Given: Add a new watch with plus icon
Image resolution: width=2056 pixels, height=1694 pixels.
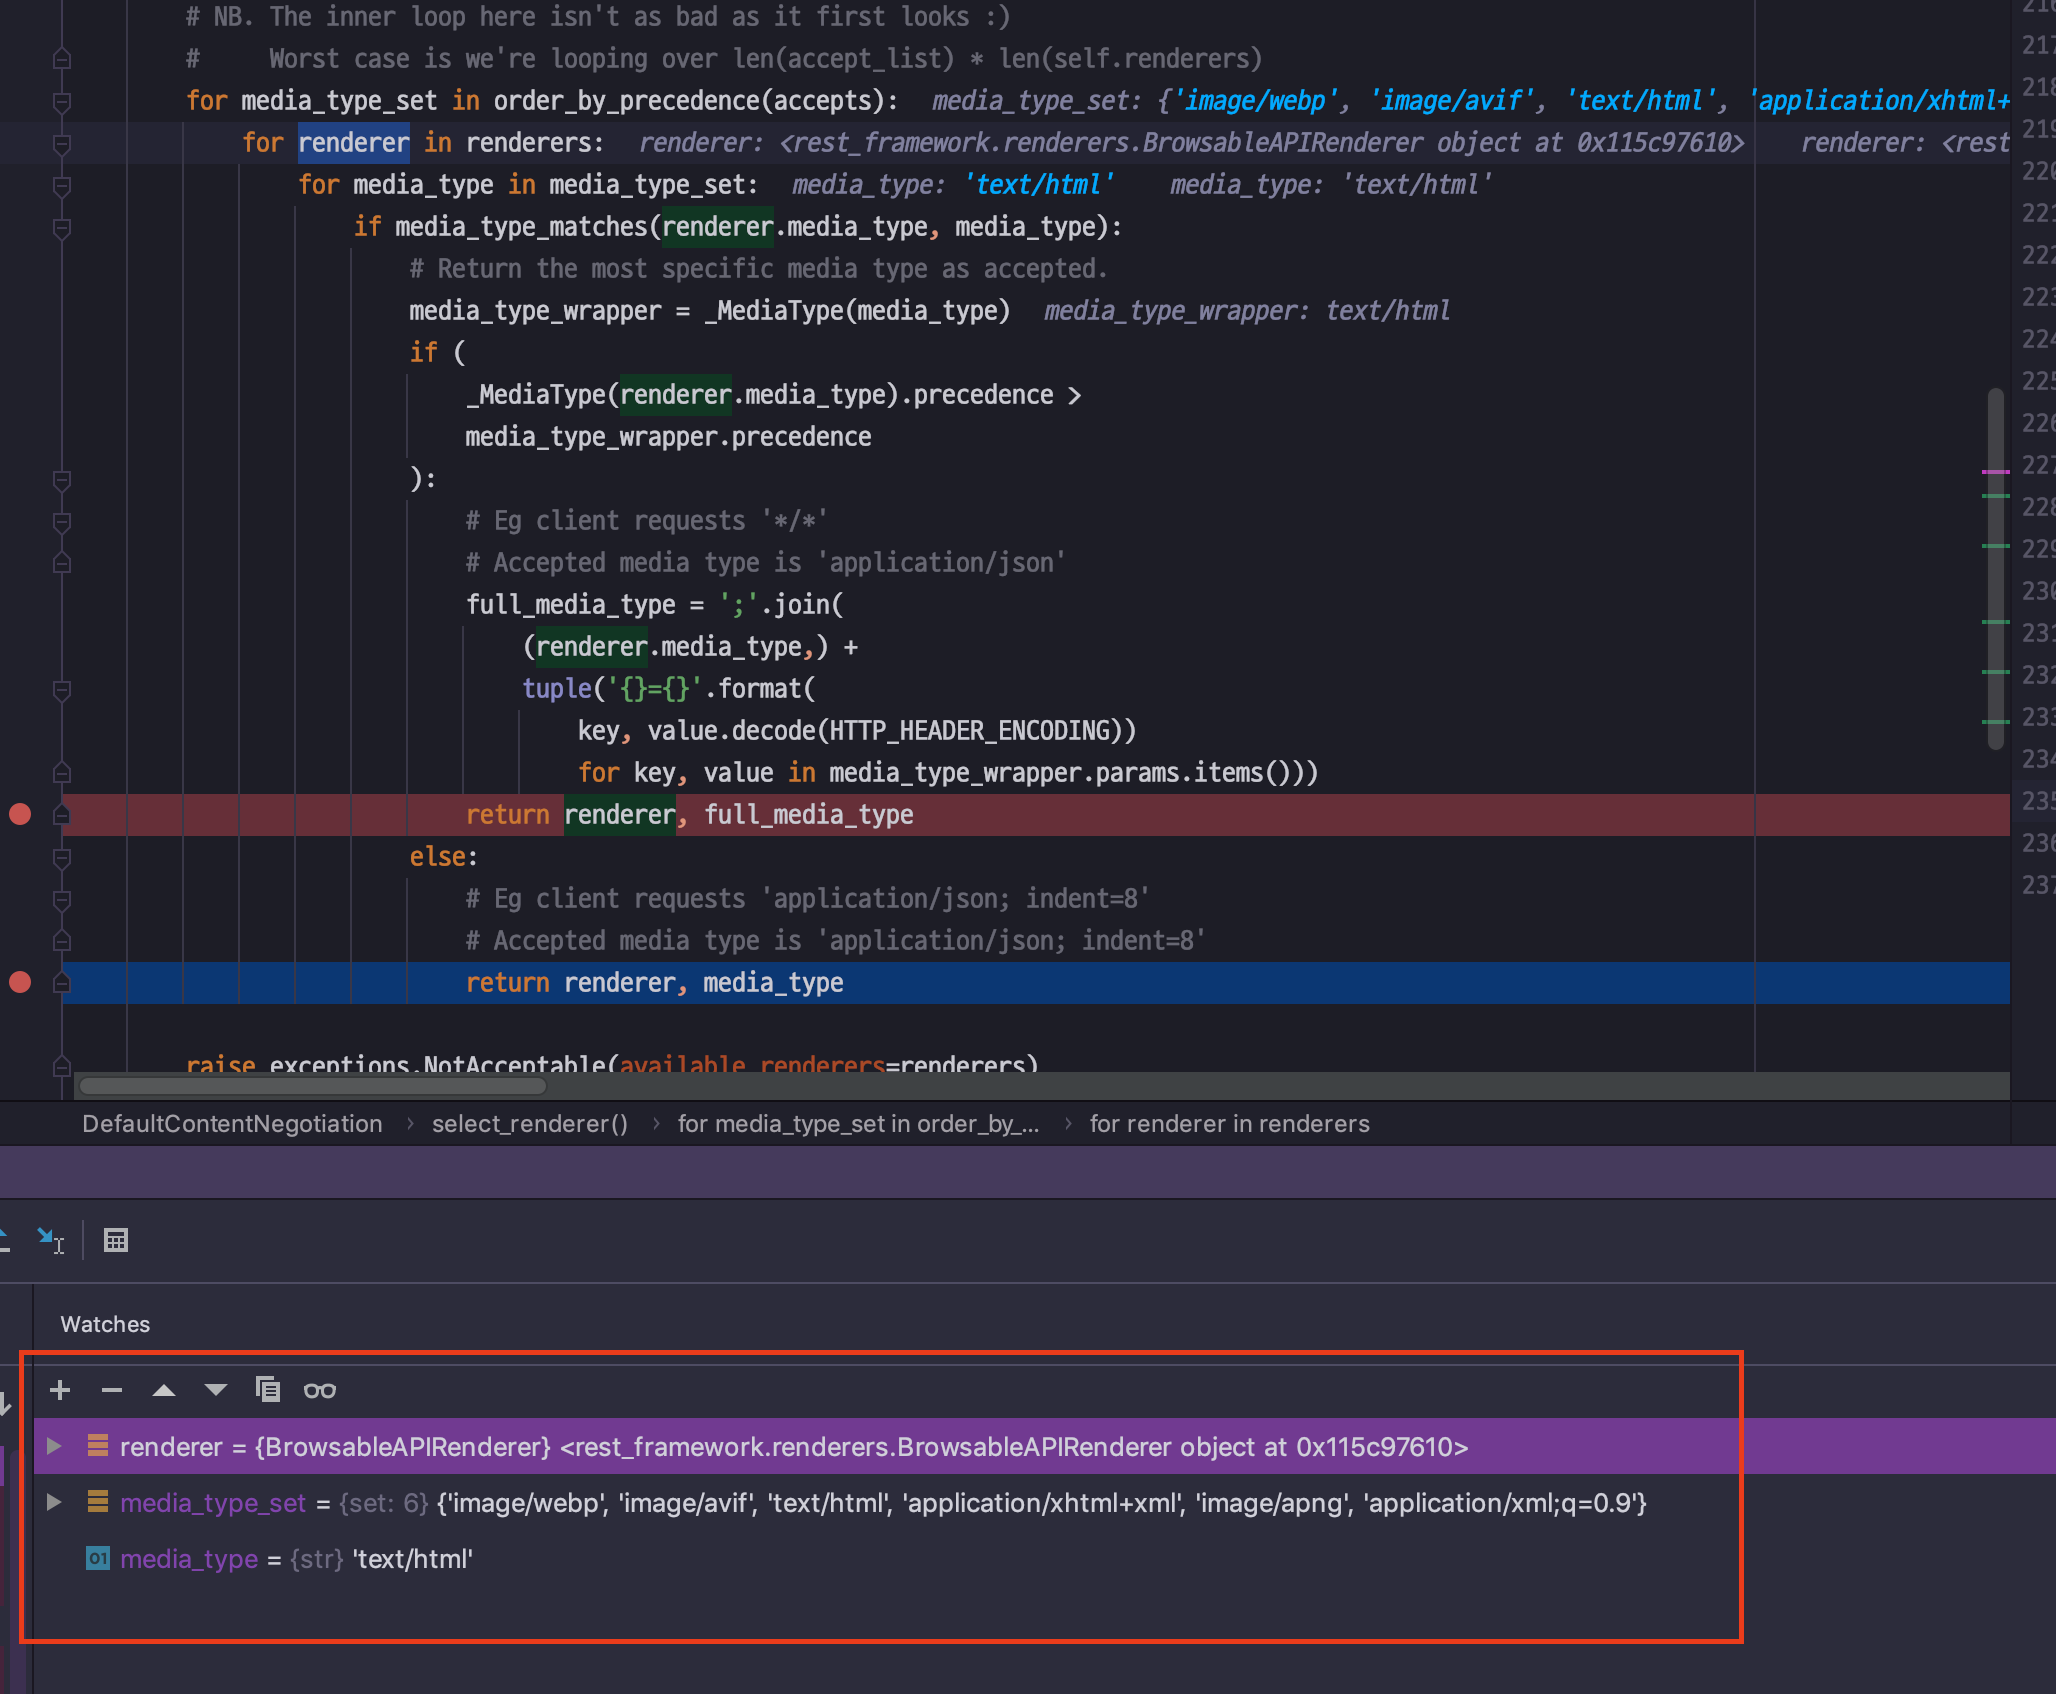Looking at the screenshot, I should (60, 1390).
